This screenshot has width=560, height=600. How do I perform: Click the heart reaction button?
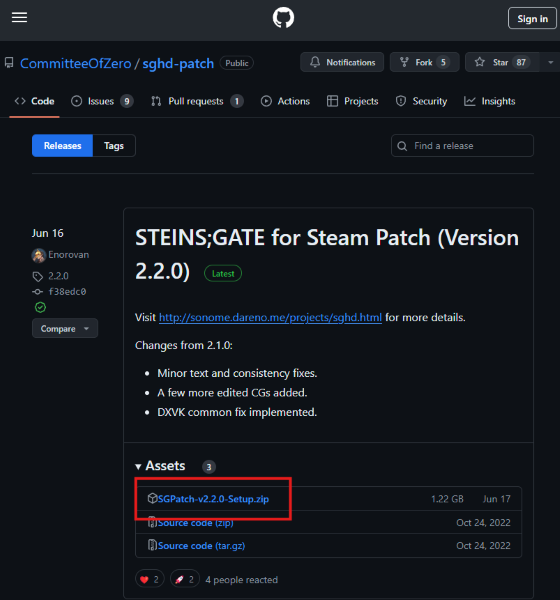click(149, 579)
